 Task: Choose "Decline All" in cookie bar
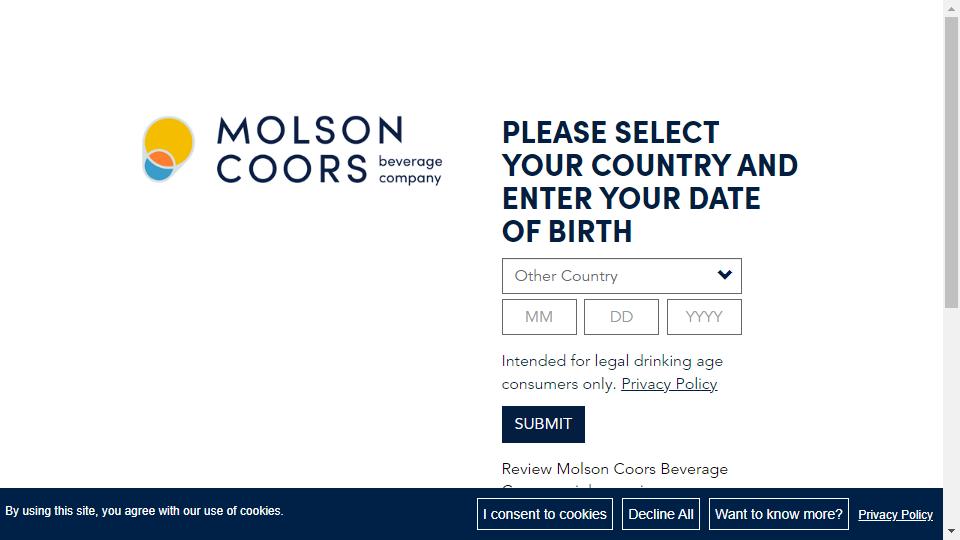[660, 514]
